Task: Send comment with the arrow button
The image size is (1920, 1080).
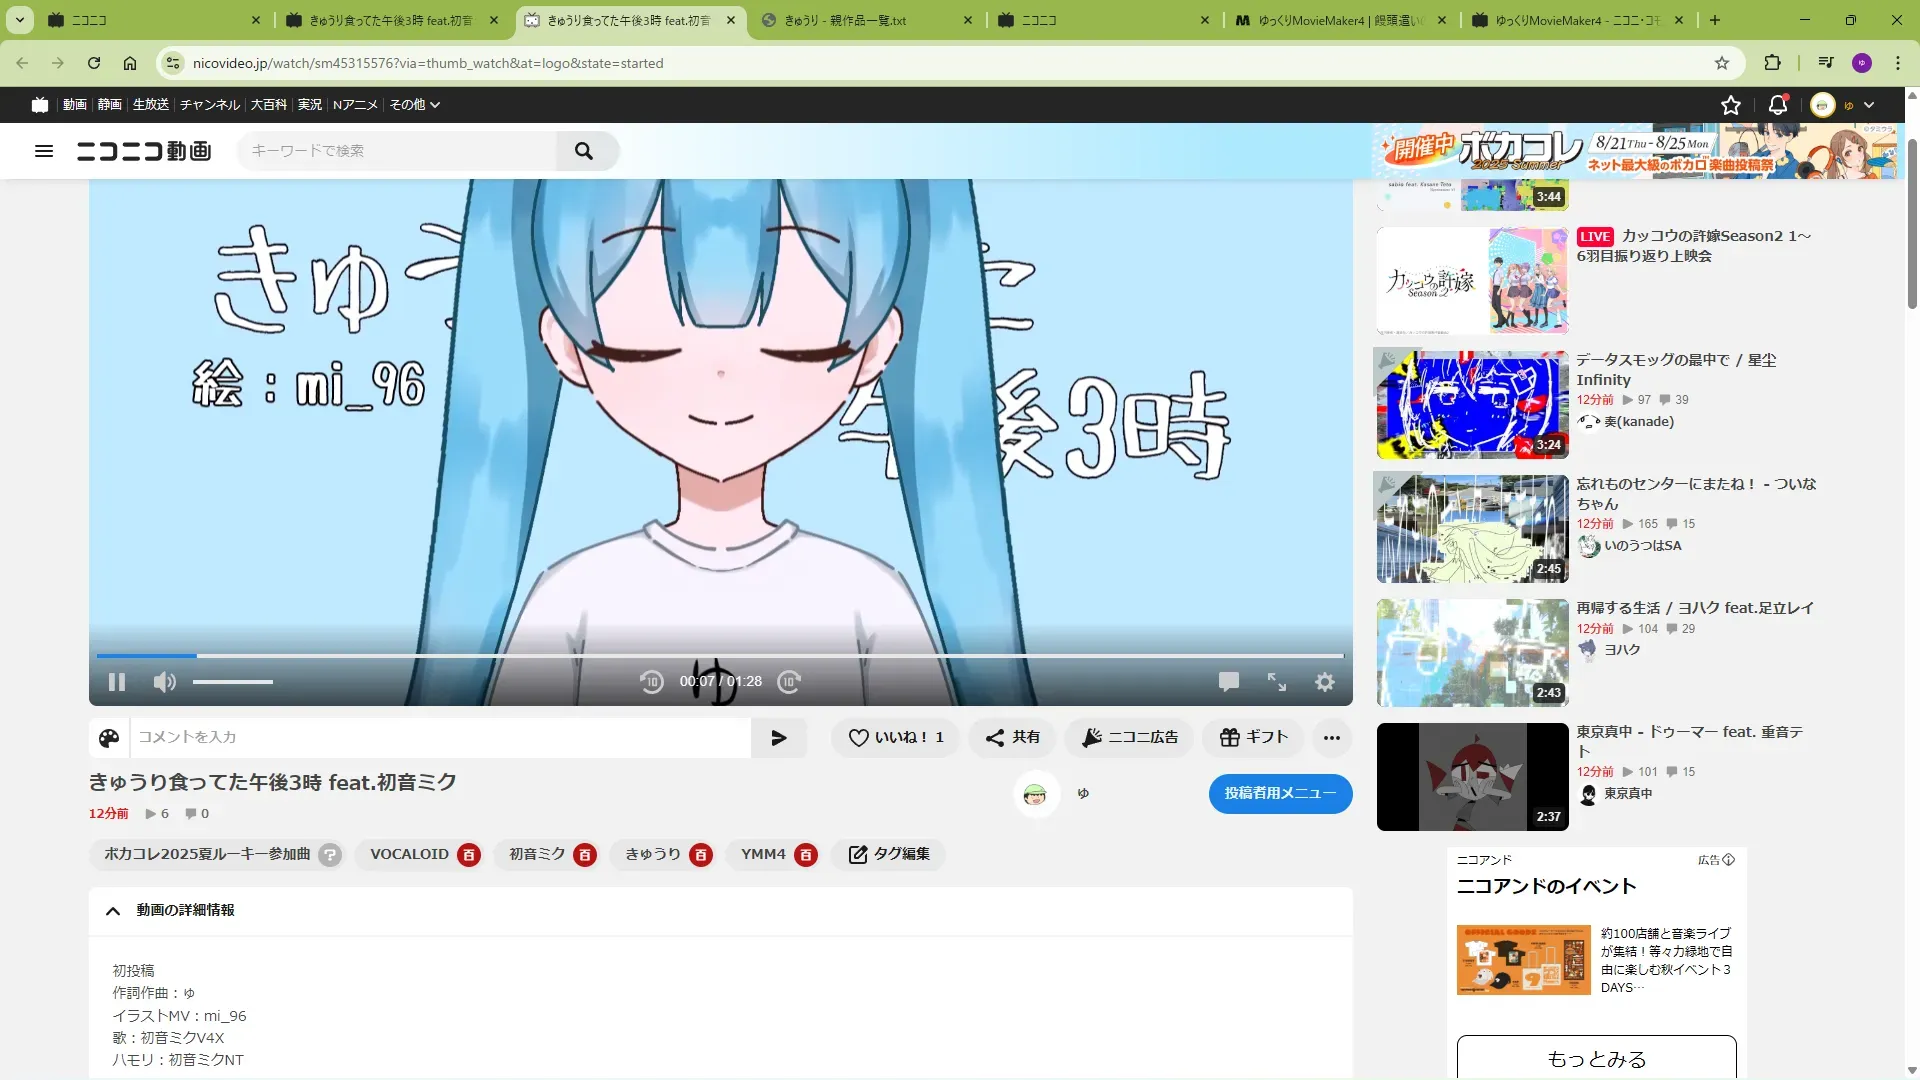Action: click(x=779, y=738)
